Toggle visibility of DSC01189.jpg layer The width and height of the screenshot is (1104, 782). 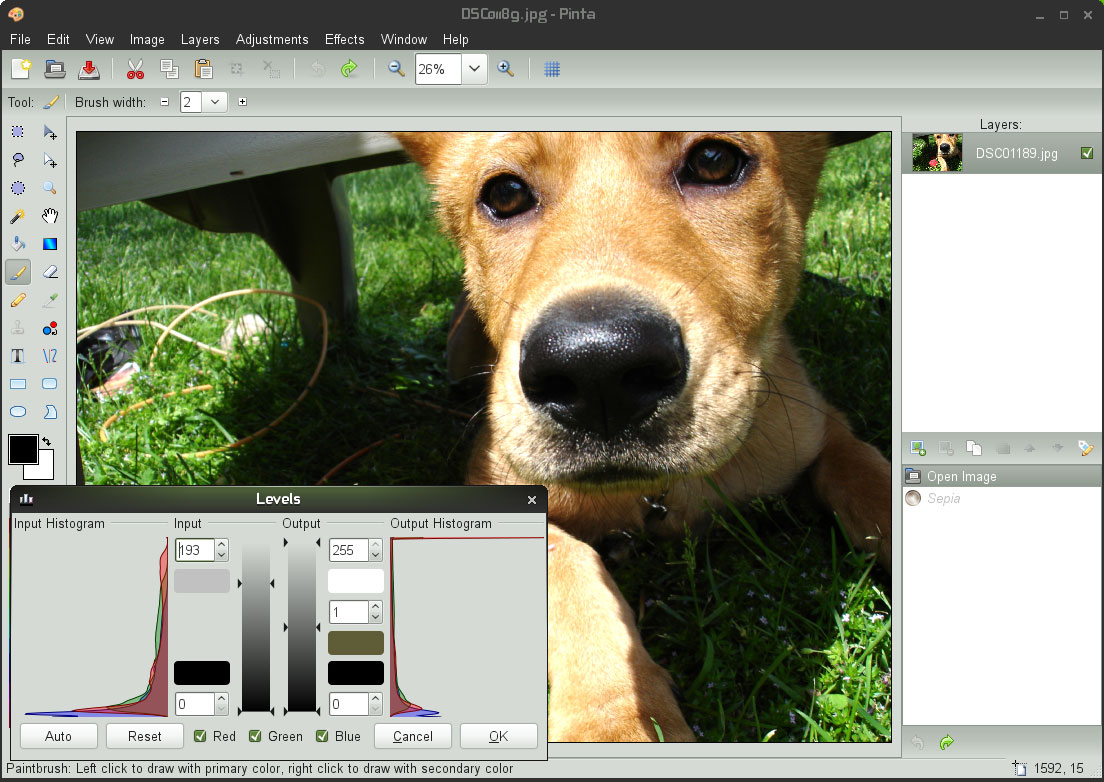pyautogui.click(x=1087, y=154)
